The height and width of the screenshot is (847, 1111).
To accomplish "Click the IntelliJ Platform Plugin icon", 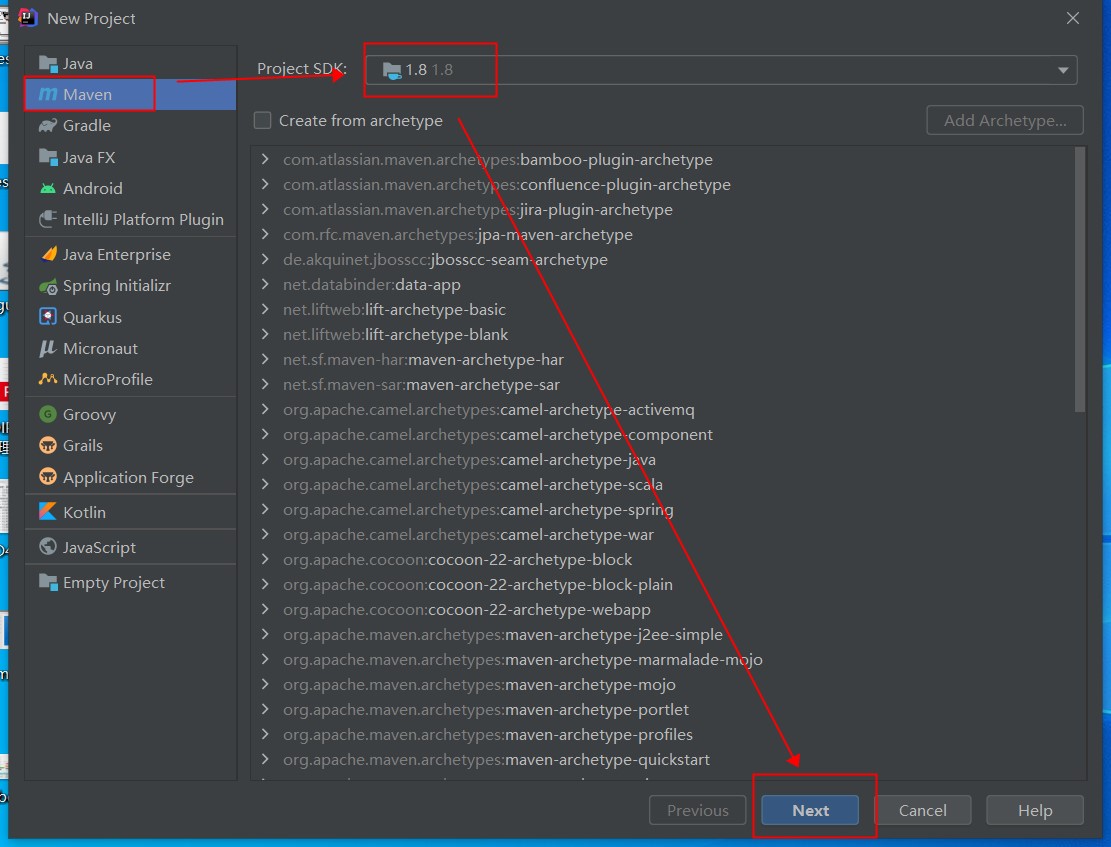I will [48, 220].
